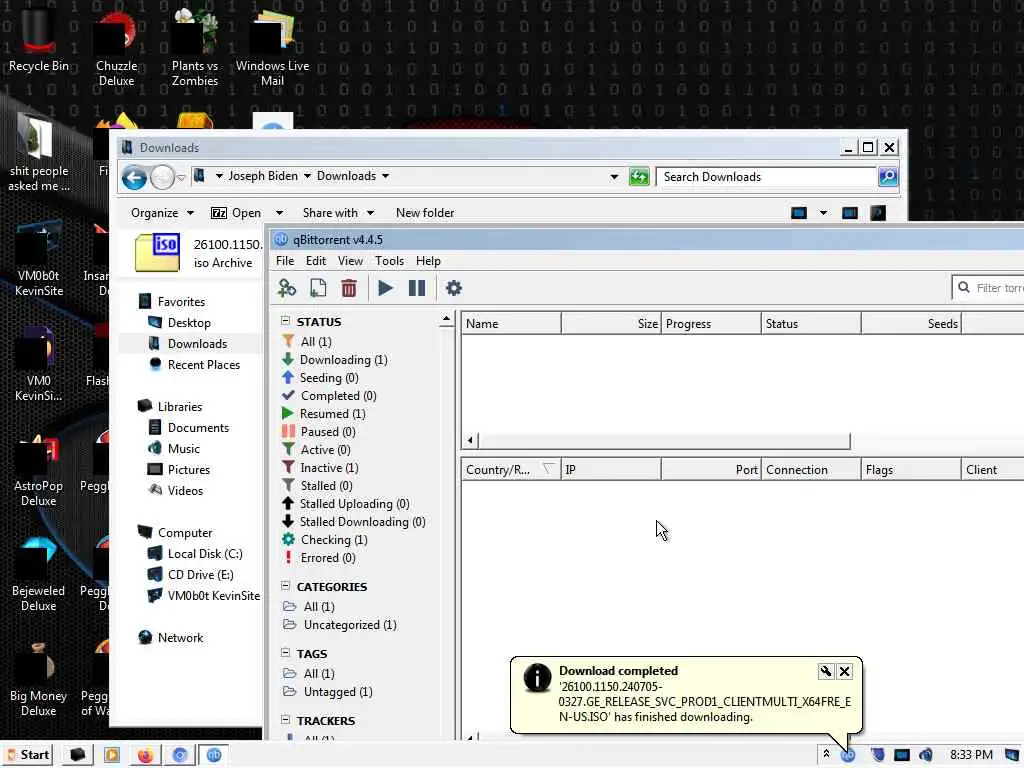Select the 26100.1150 iso Archive file
Screen dimensions: 1024x768
[x=198, y=253]
